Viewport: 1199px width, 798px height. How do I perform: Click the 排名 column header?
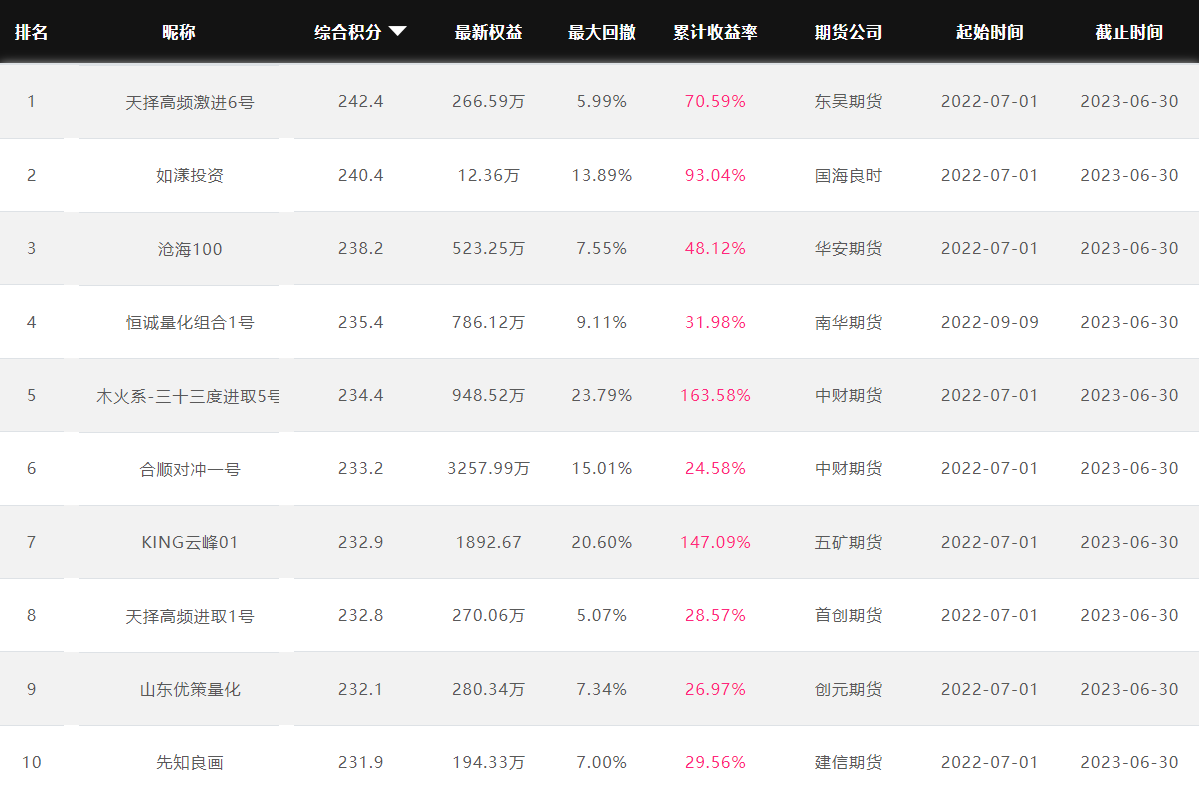tap(31, 32)
